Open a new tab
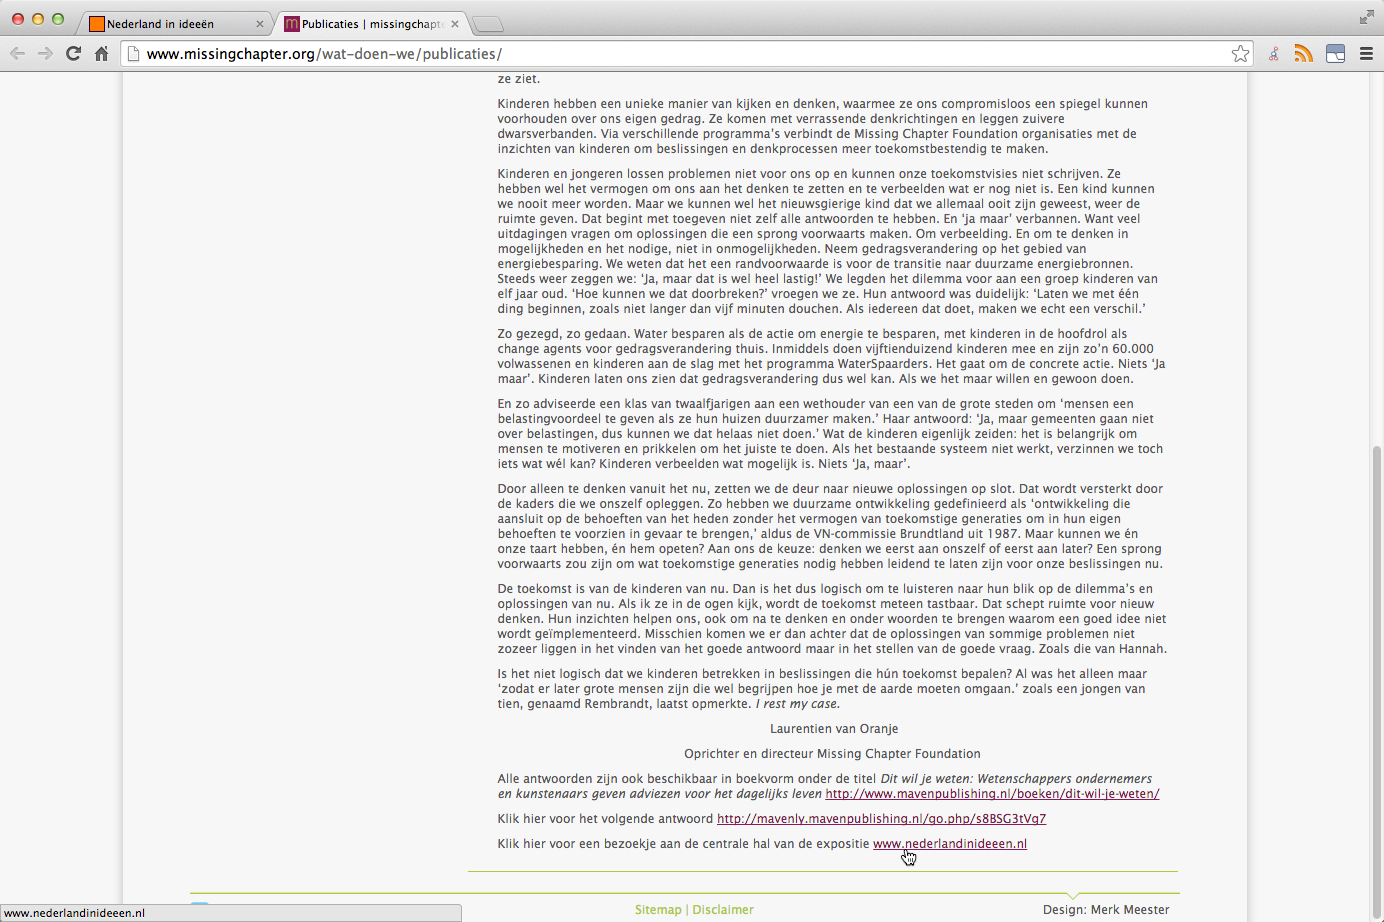The height and width of the screenshot is (922, 1384). [488, 24]
